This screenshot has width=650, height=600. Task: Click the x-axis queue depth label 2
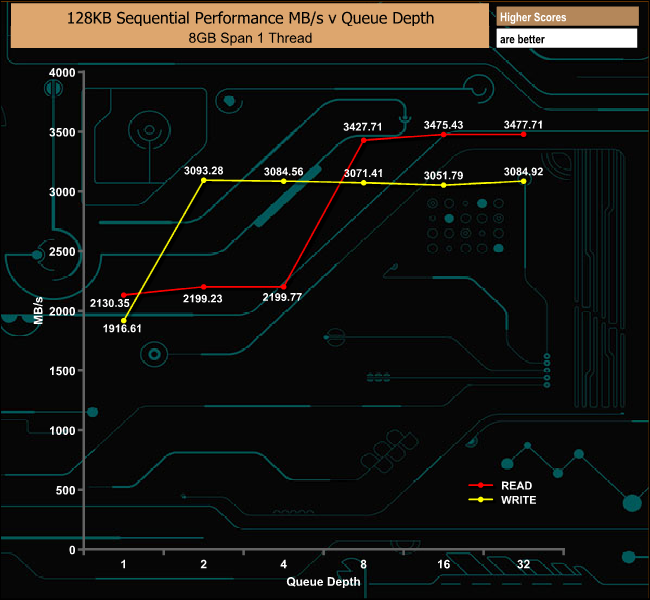pyautogui.click(x=204, y=564)
